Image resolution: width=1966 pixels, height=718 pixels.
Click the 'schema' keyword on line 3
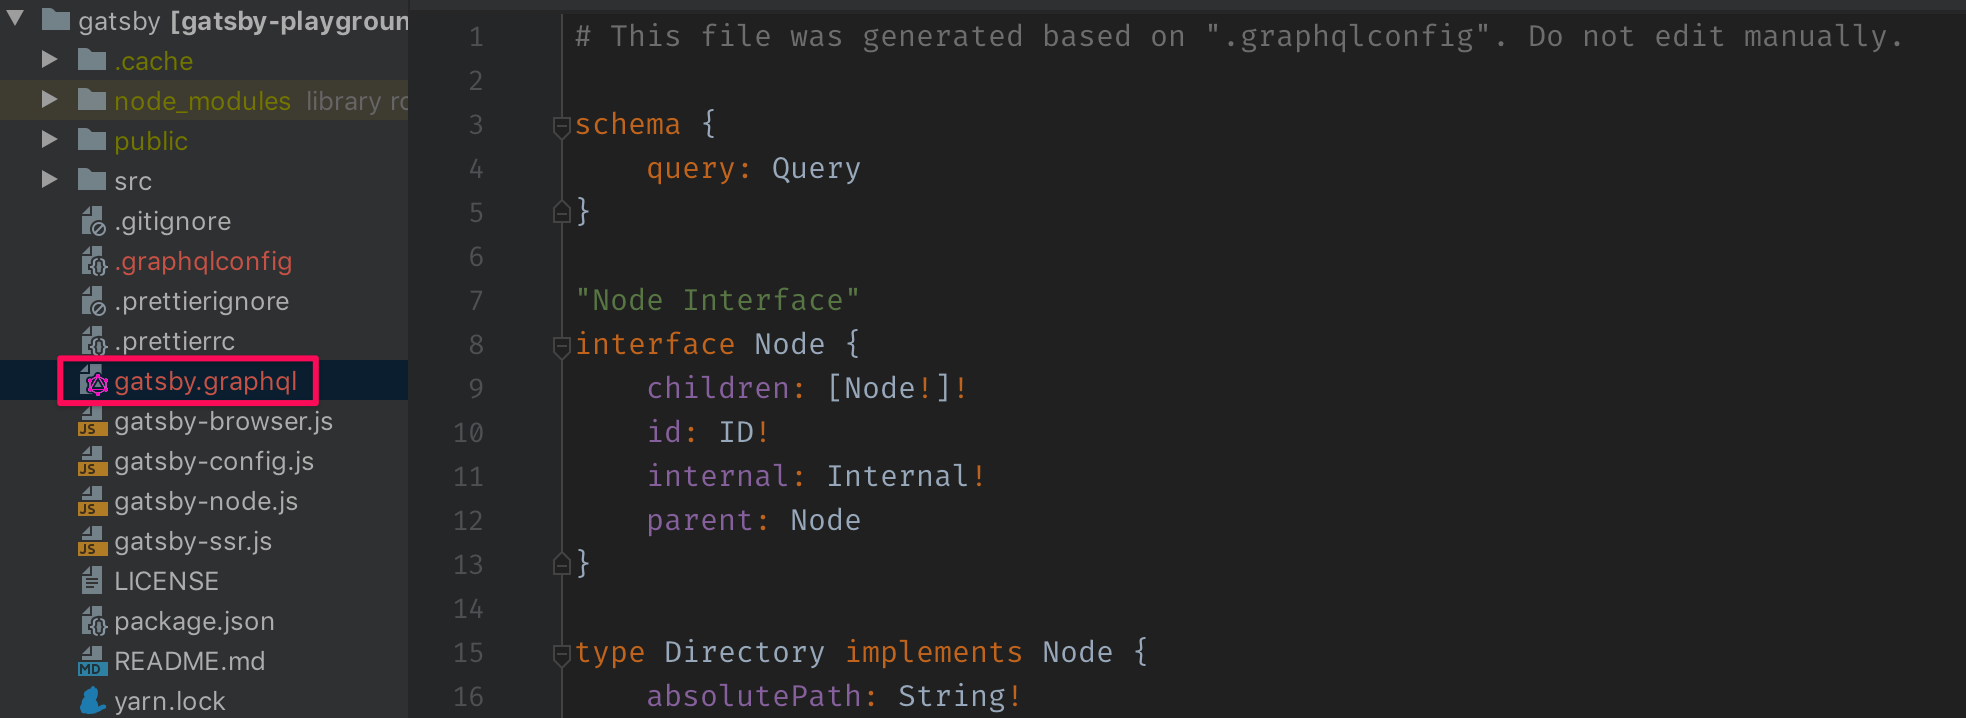click(x=628, y=125)
